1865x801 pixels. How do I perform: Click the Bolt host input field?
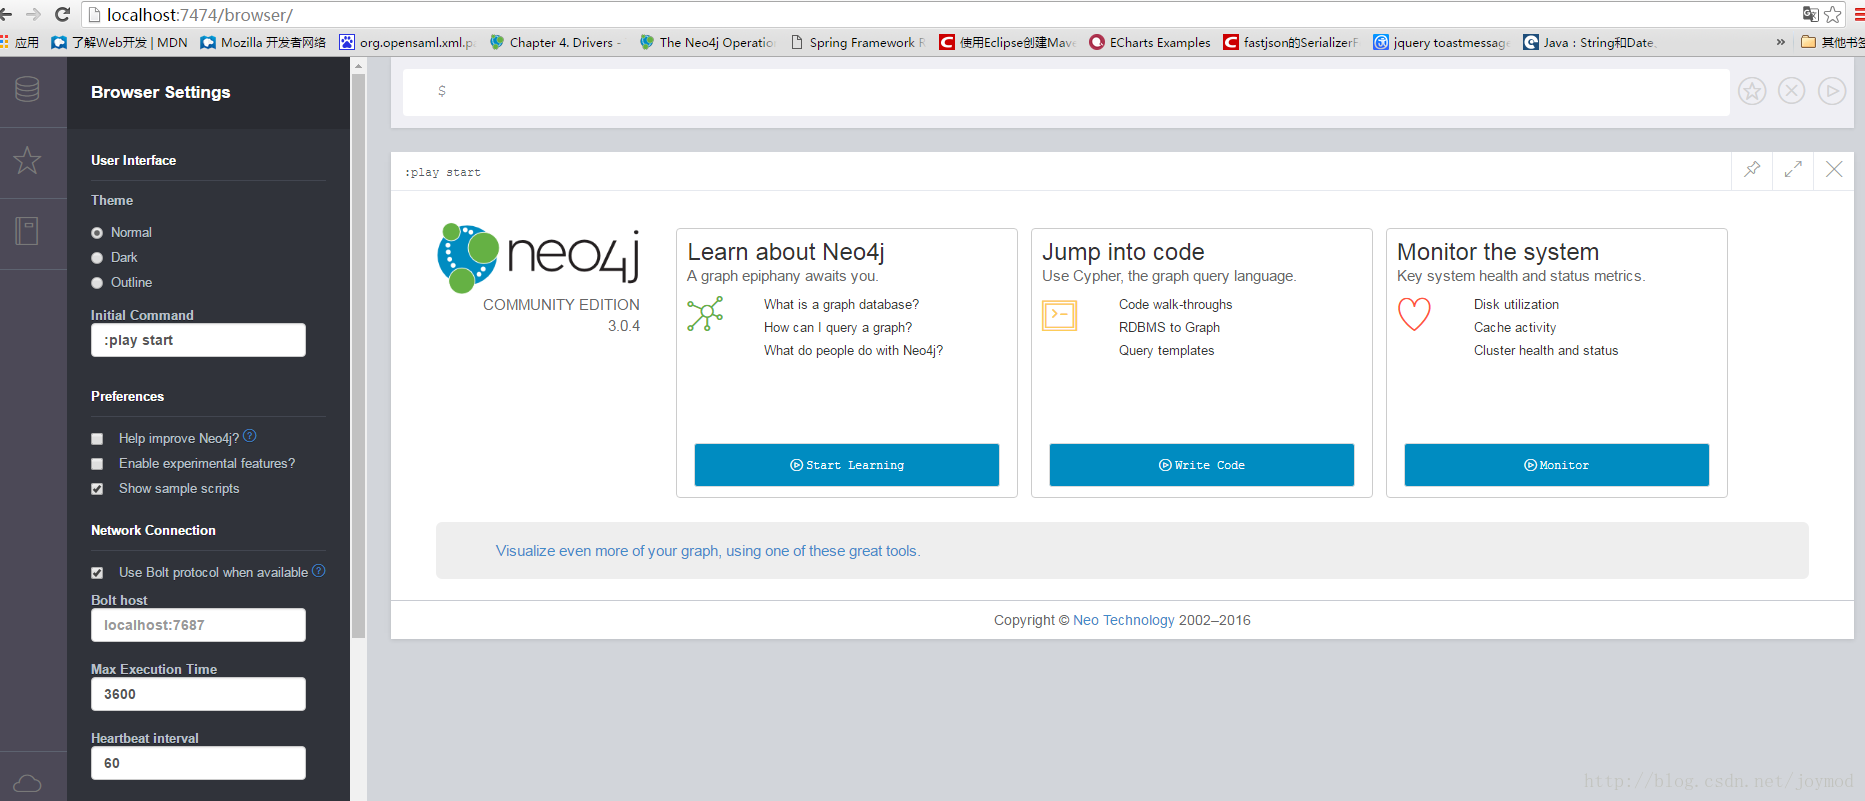(x=198, y=625)
